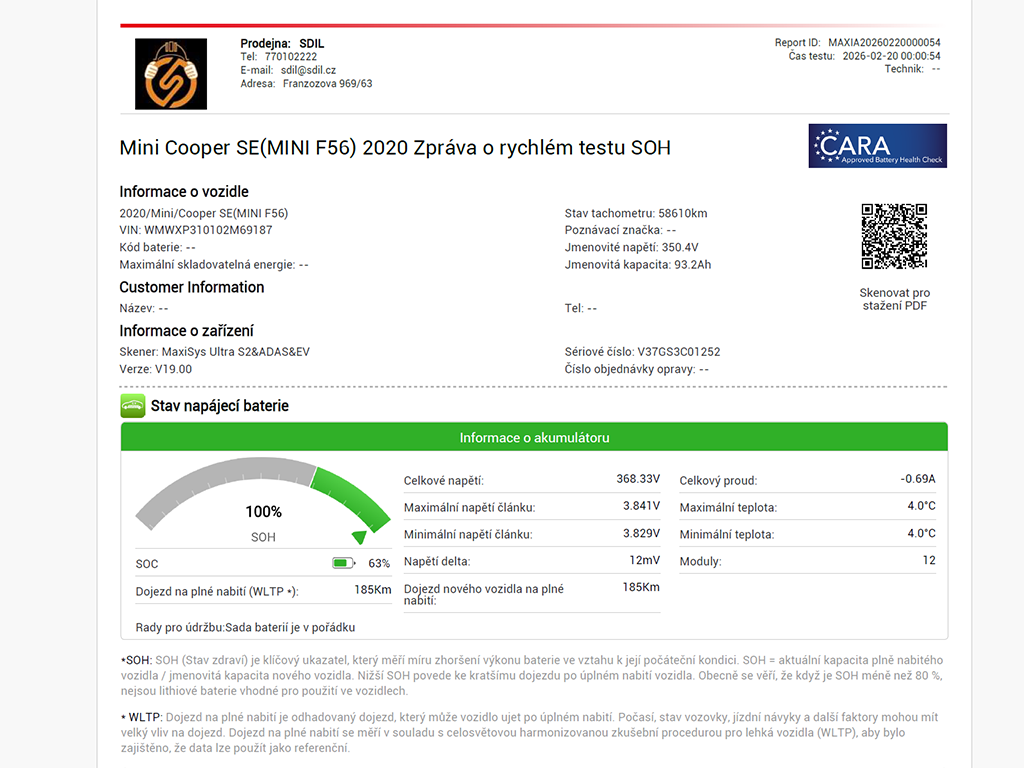
Task: Click the Stav napájecí baterie section heading
Action: pos(219,406)
